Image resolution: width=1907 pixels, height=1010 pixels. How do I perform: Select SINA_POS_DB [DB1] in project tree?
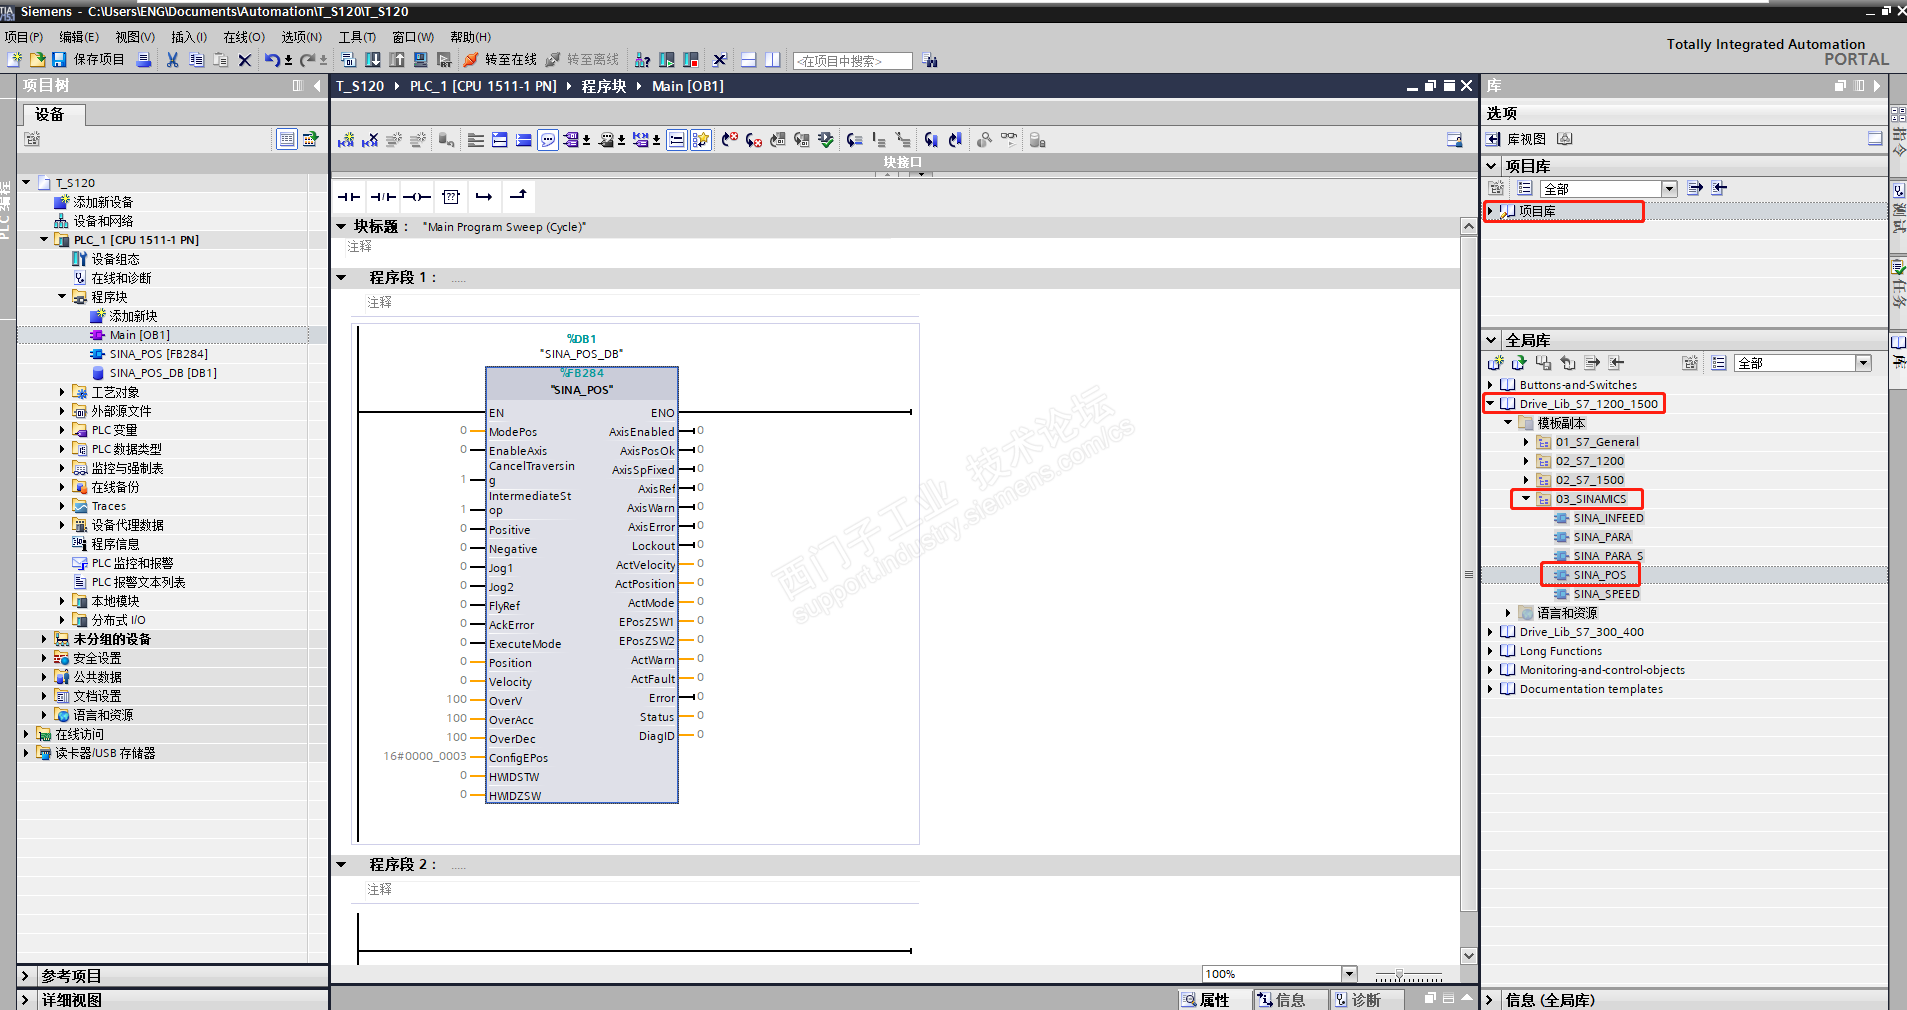163,373
